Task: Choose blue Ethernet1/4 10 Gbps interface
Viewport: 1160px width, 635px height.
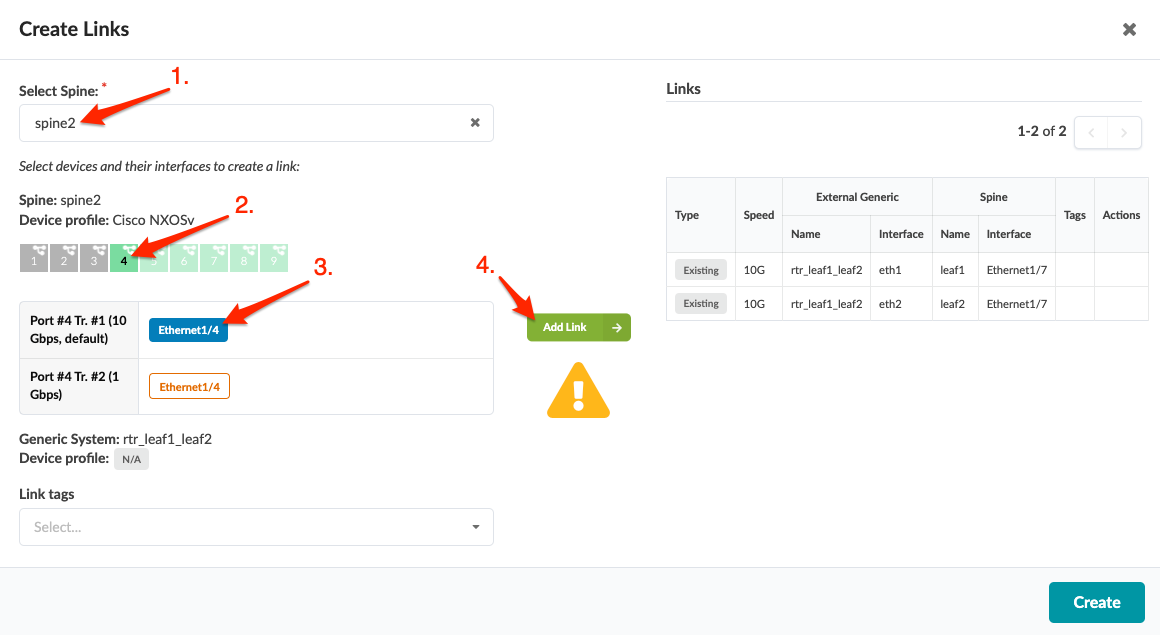Action: click(188, 330)
